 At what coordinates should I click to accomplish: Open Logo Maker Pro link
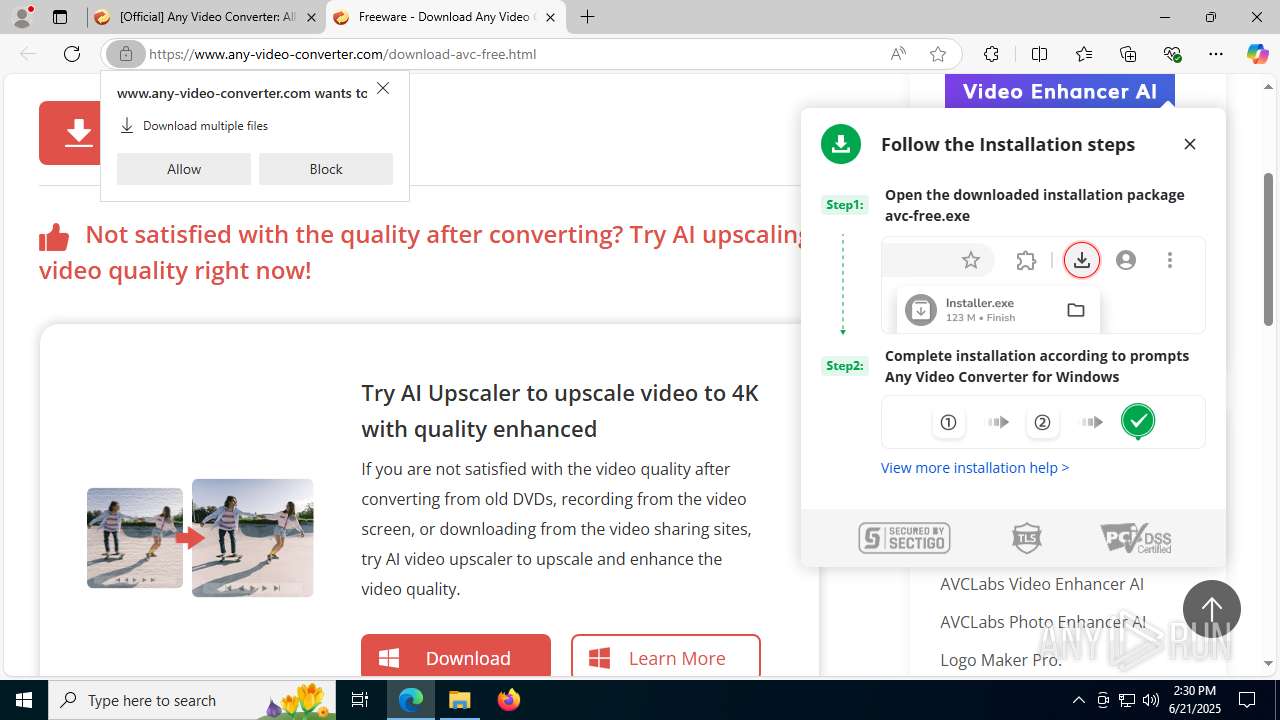[1001, 660]
